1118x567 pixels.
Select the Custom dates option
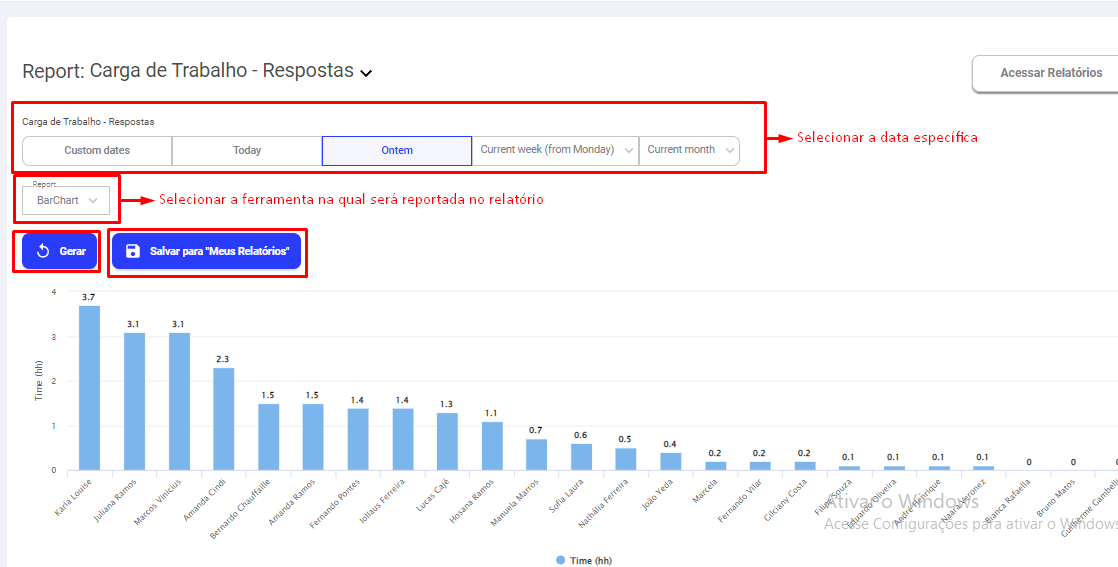point(97,150)
